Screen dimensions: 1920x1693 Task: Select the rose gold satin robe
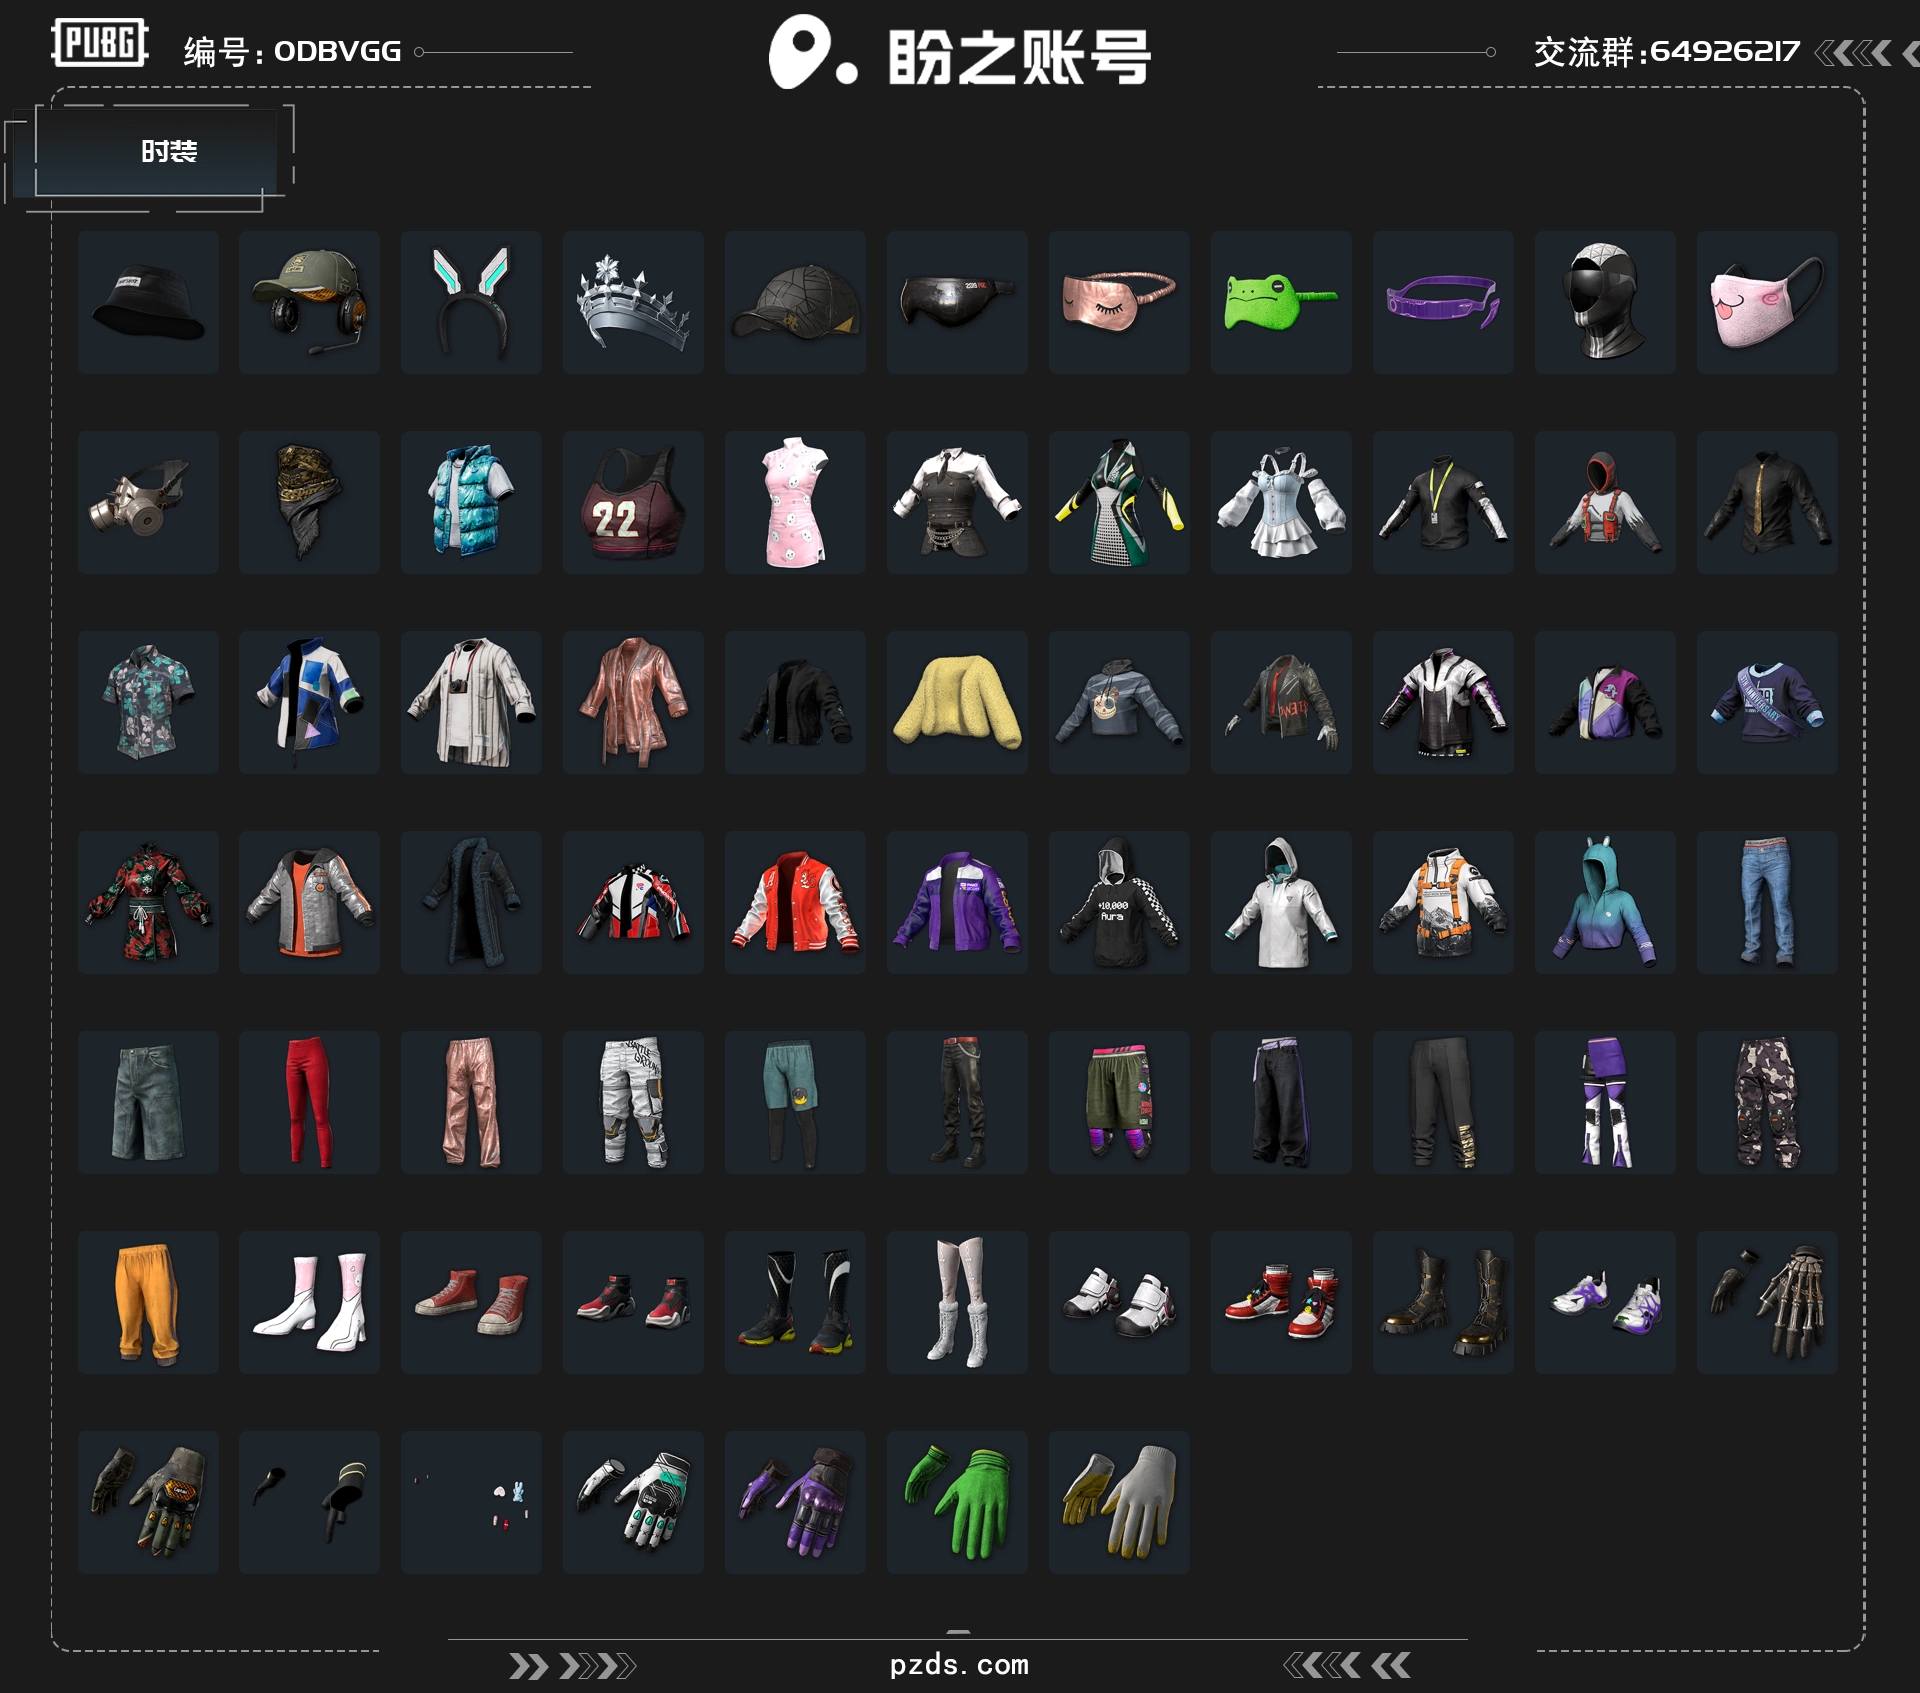634,702
